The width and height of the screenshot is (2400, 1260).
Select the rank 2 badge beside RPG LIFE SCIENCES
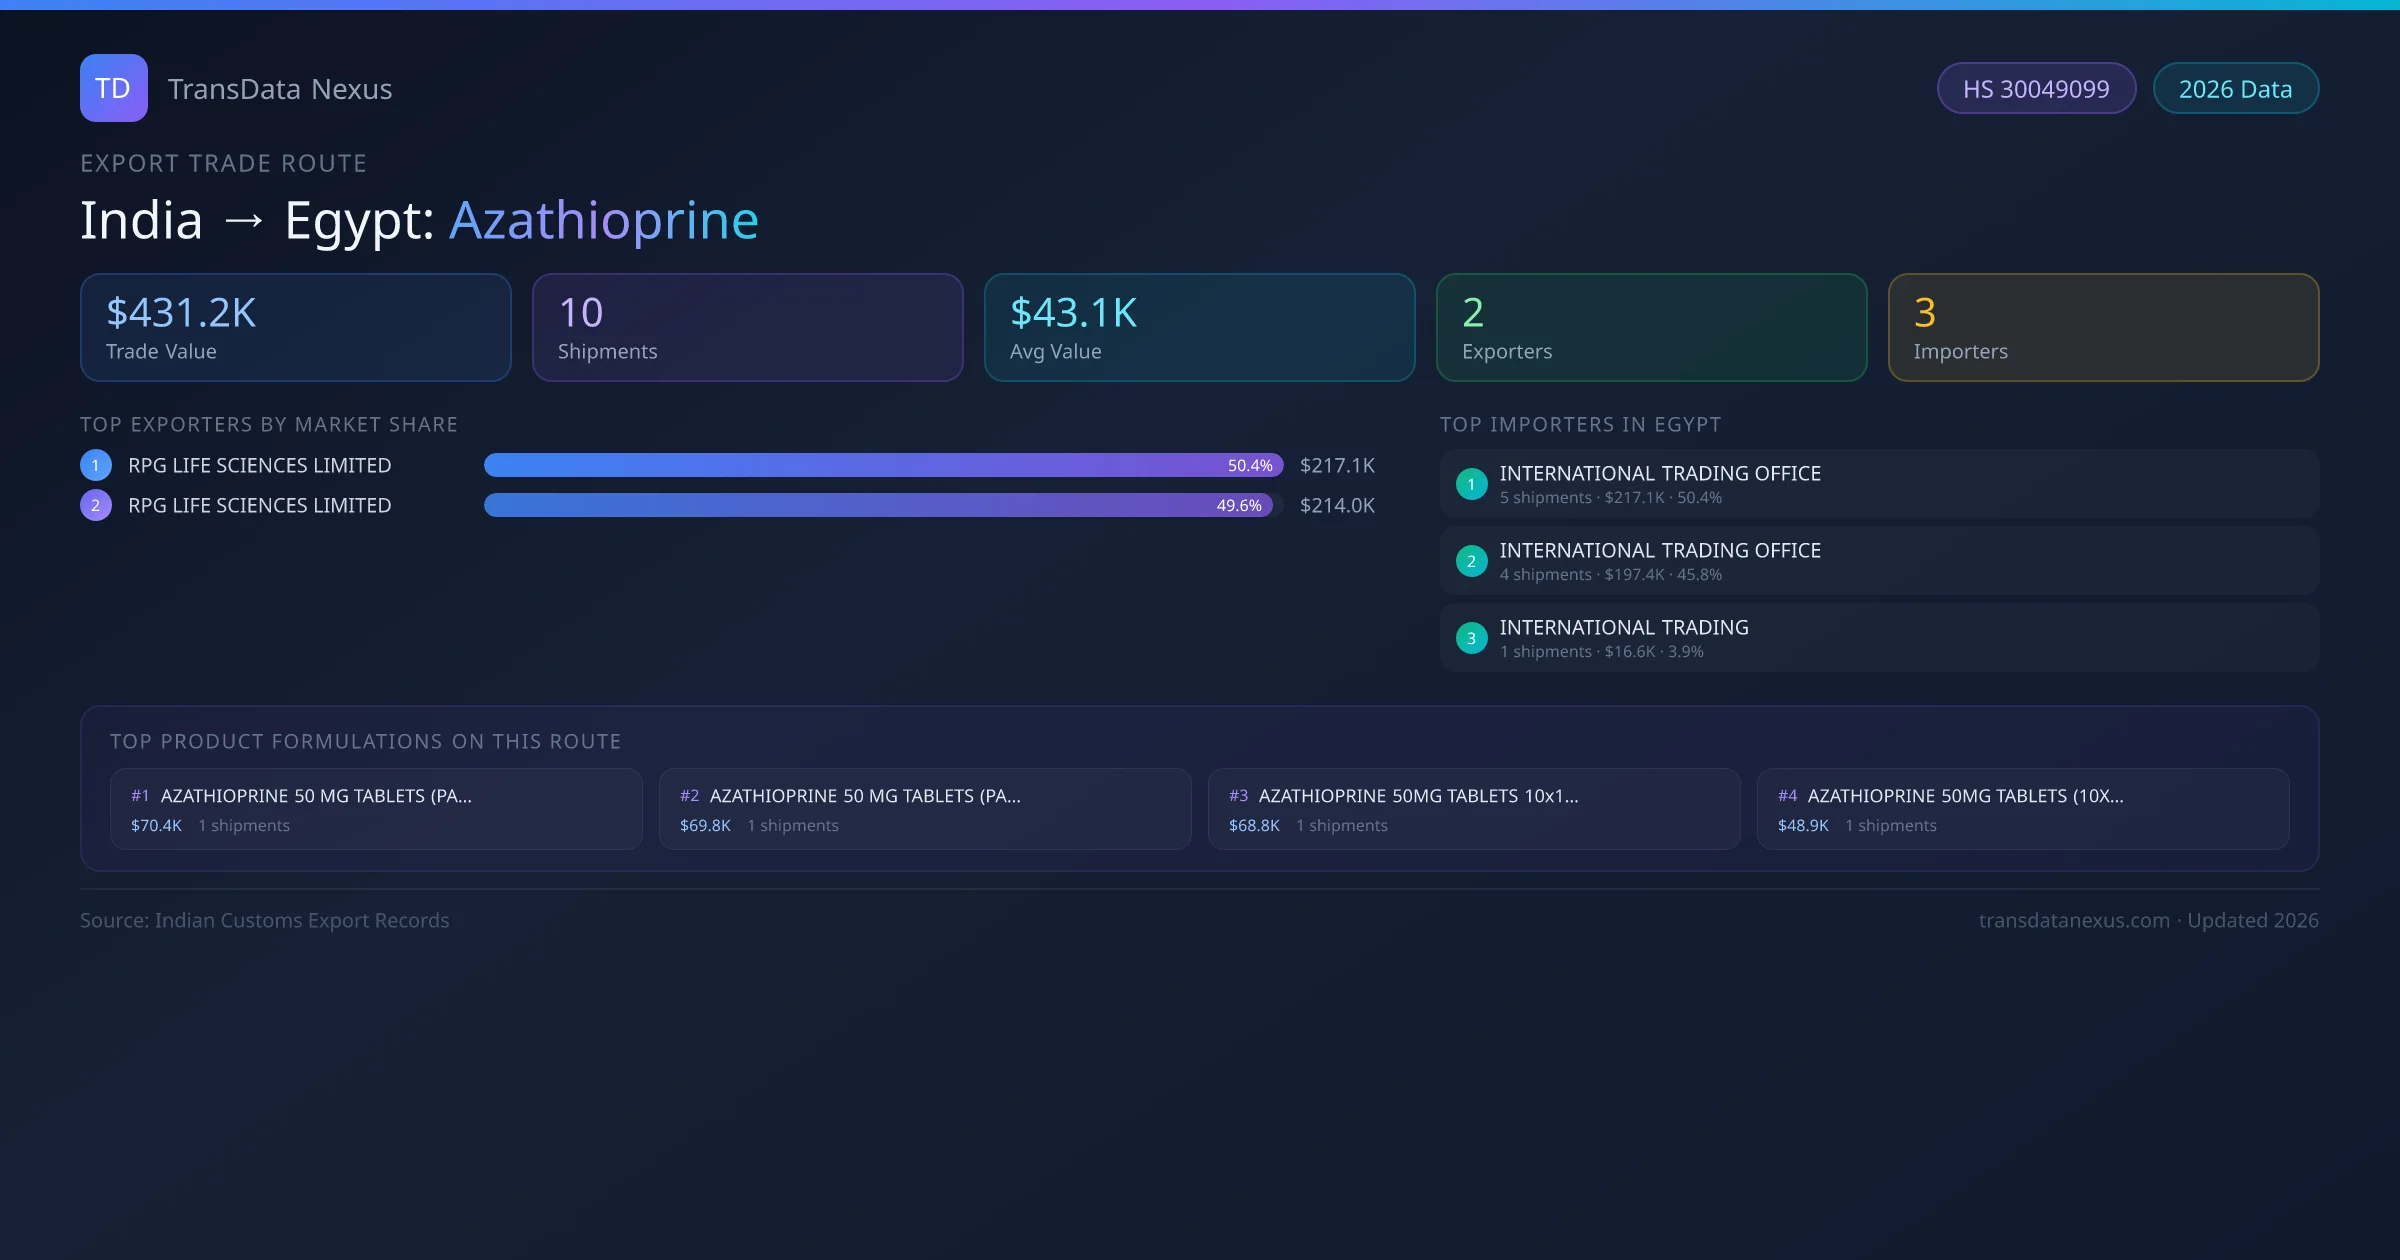tap(95, 505)
